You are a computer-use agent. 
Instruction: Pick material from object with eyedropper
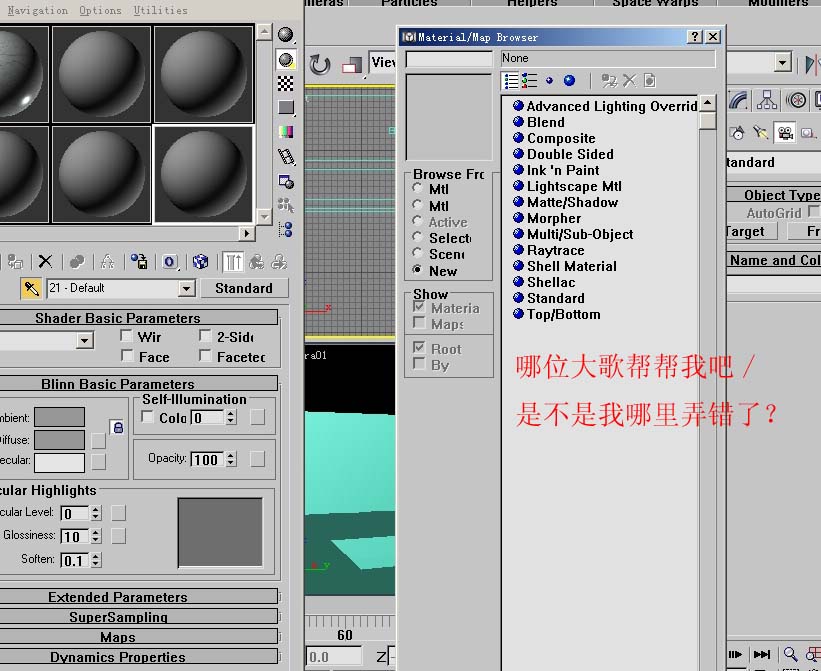coord(31,288)
